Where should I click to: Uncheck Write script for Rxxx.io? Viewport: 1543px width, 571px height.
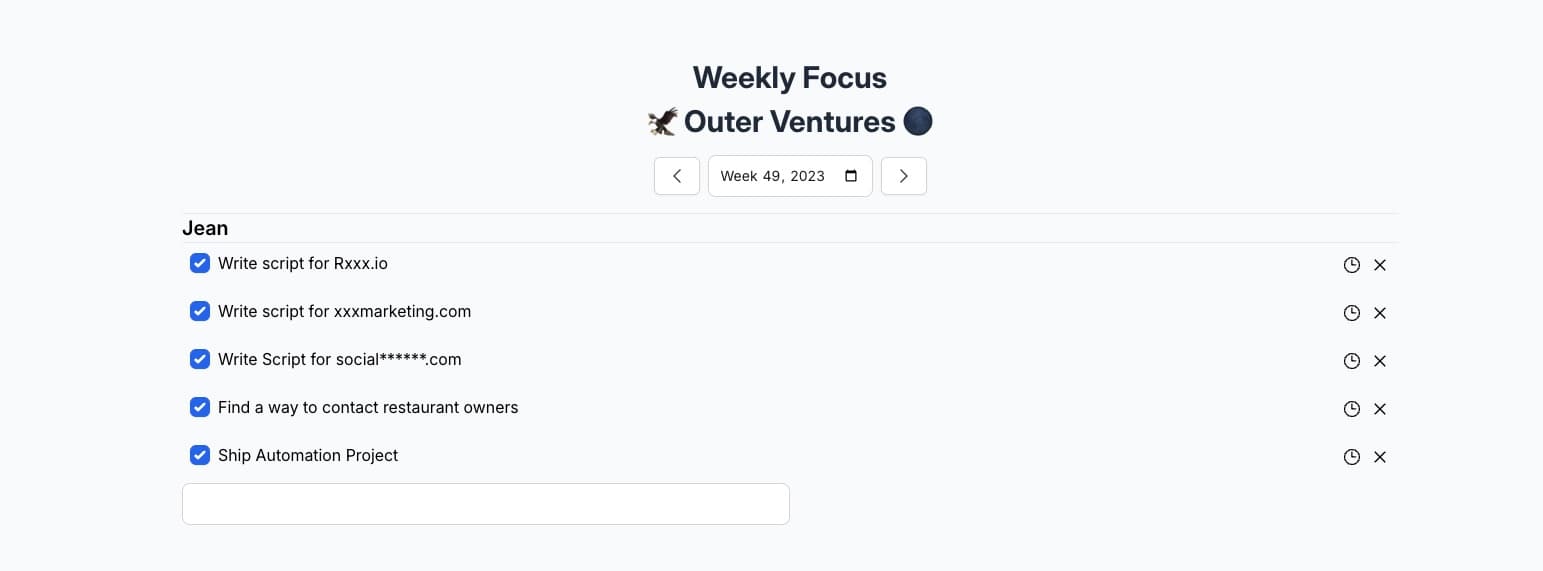(200, 264)
